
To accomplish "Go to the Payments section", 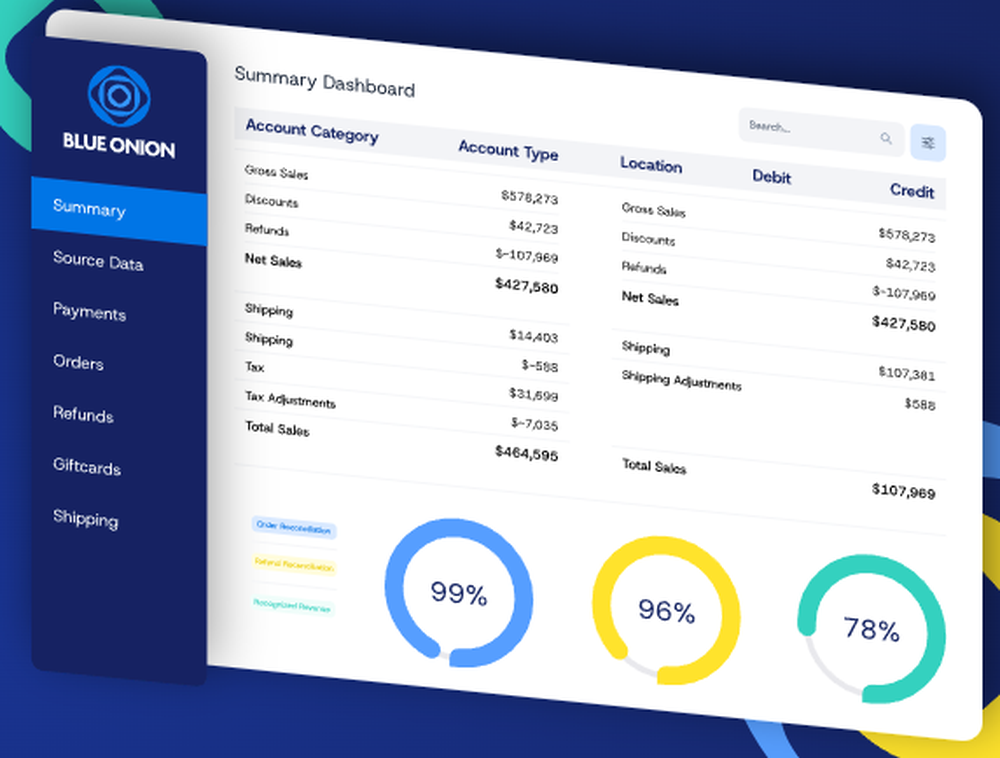I will coord(89,312).
